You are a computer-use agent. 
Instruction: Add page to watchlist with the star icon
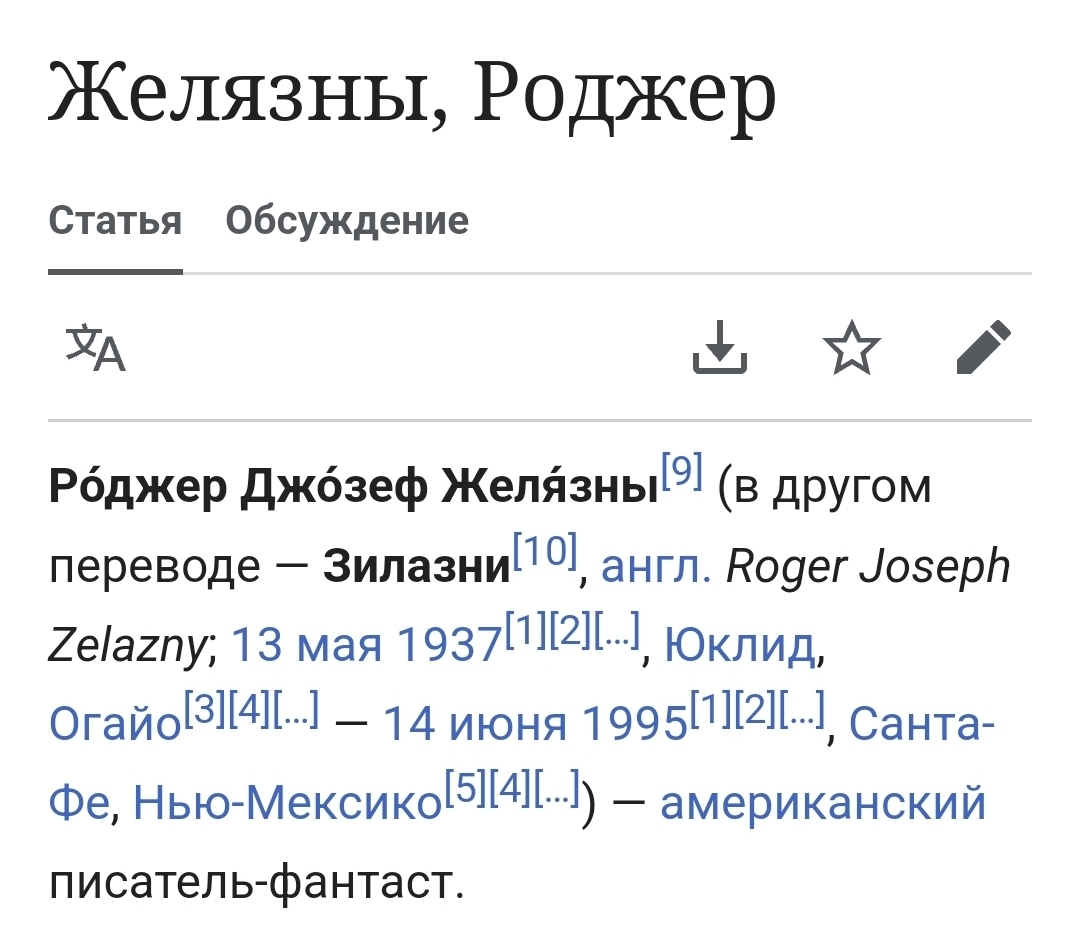click(x=852, y=347)
